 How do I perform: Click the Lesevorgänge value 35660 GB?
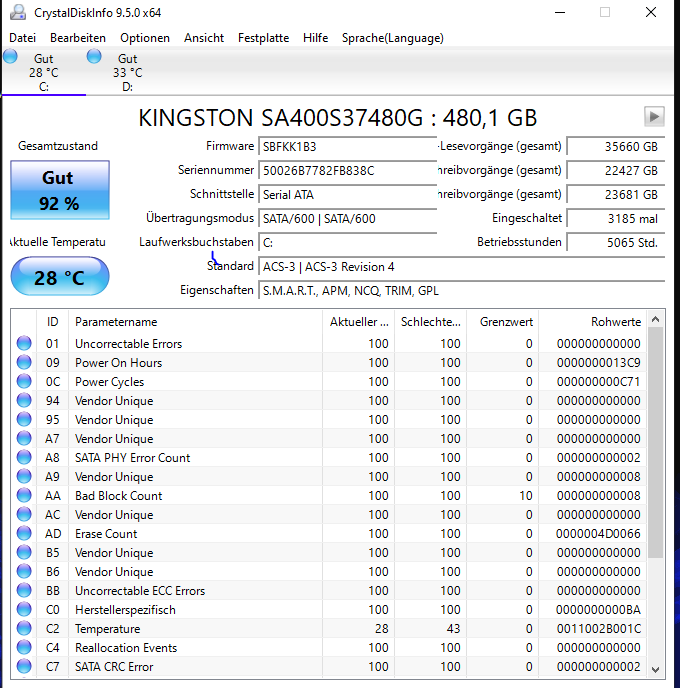616,147
